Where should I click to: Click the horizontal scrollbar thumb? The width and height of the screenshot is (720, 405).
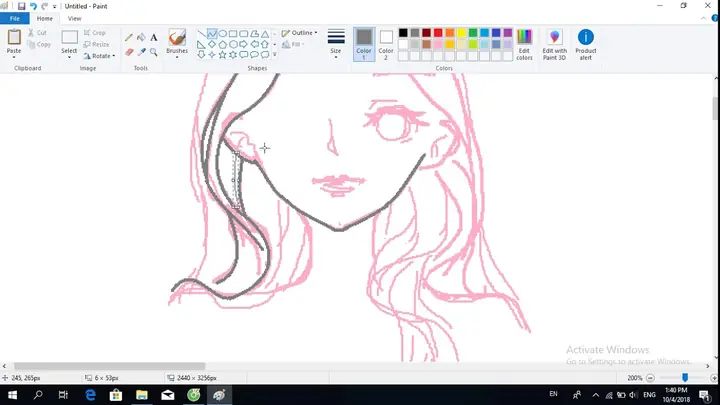pyautogui.click(x=109, y=366)
